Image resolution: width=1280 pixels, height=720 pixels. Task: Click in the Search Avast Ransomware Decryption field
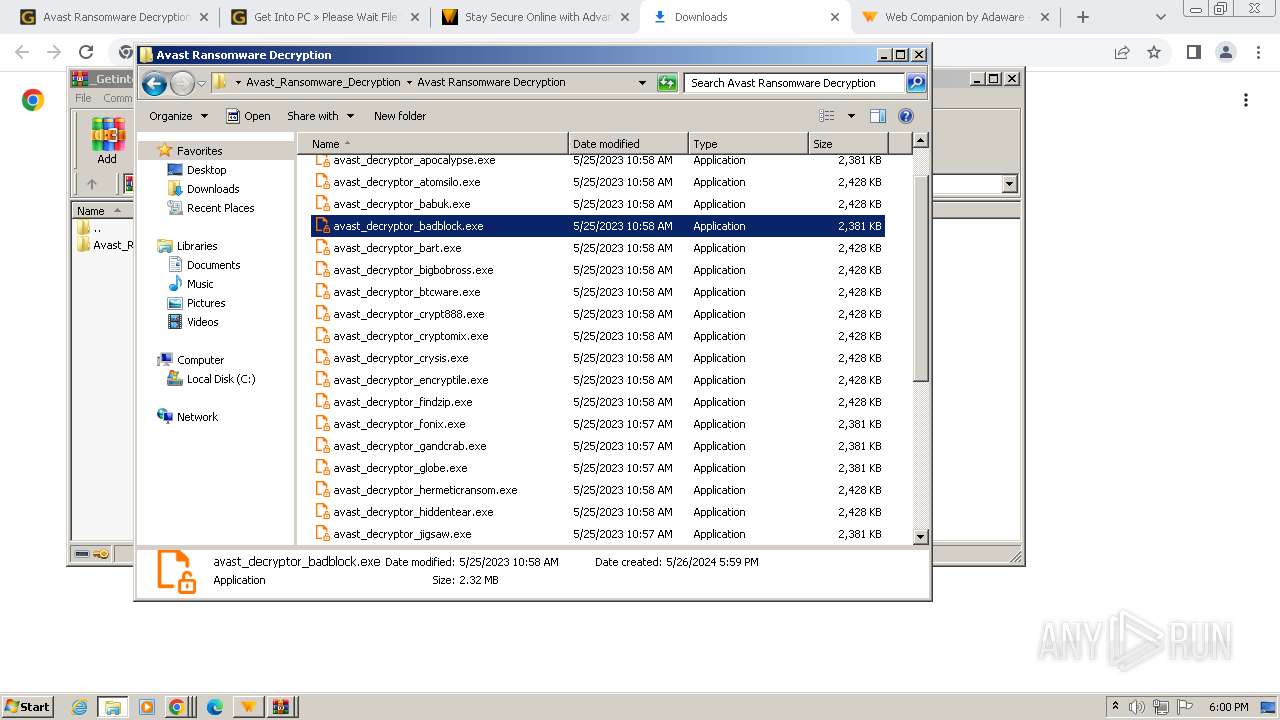click(795, 83)
